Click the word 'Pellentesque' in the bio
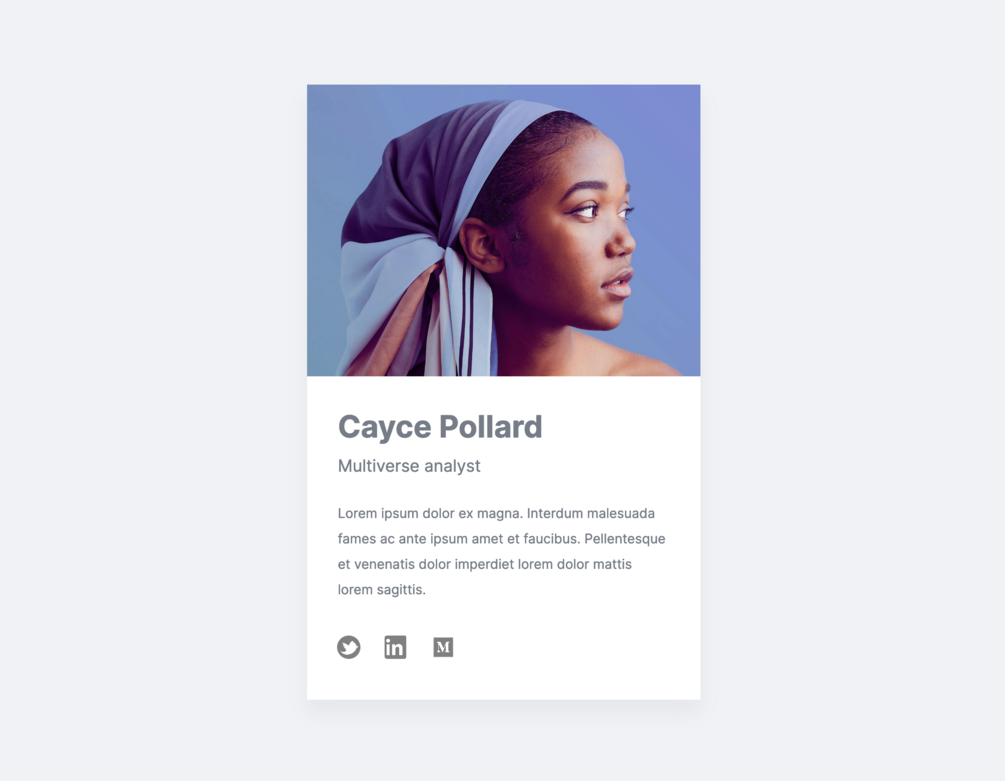 (625, 539)
